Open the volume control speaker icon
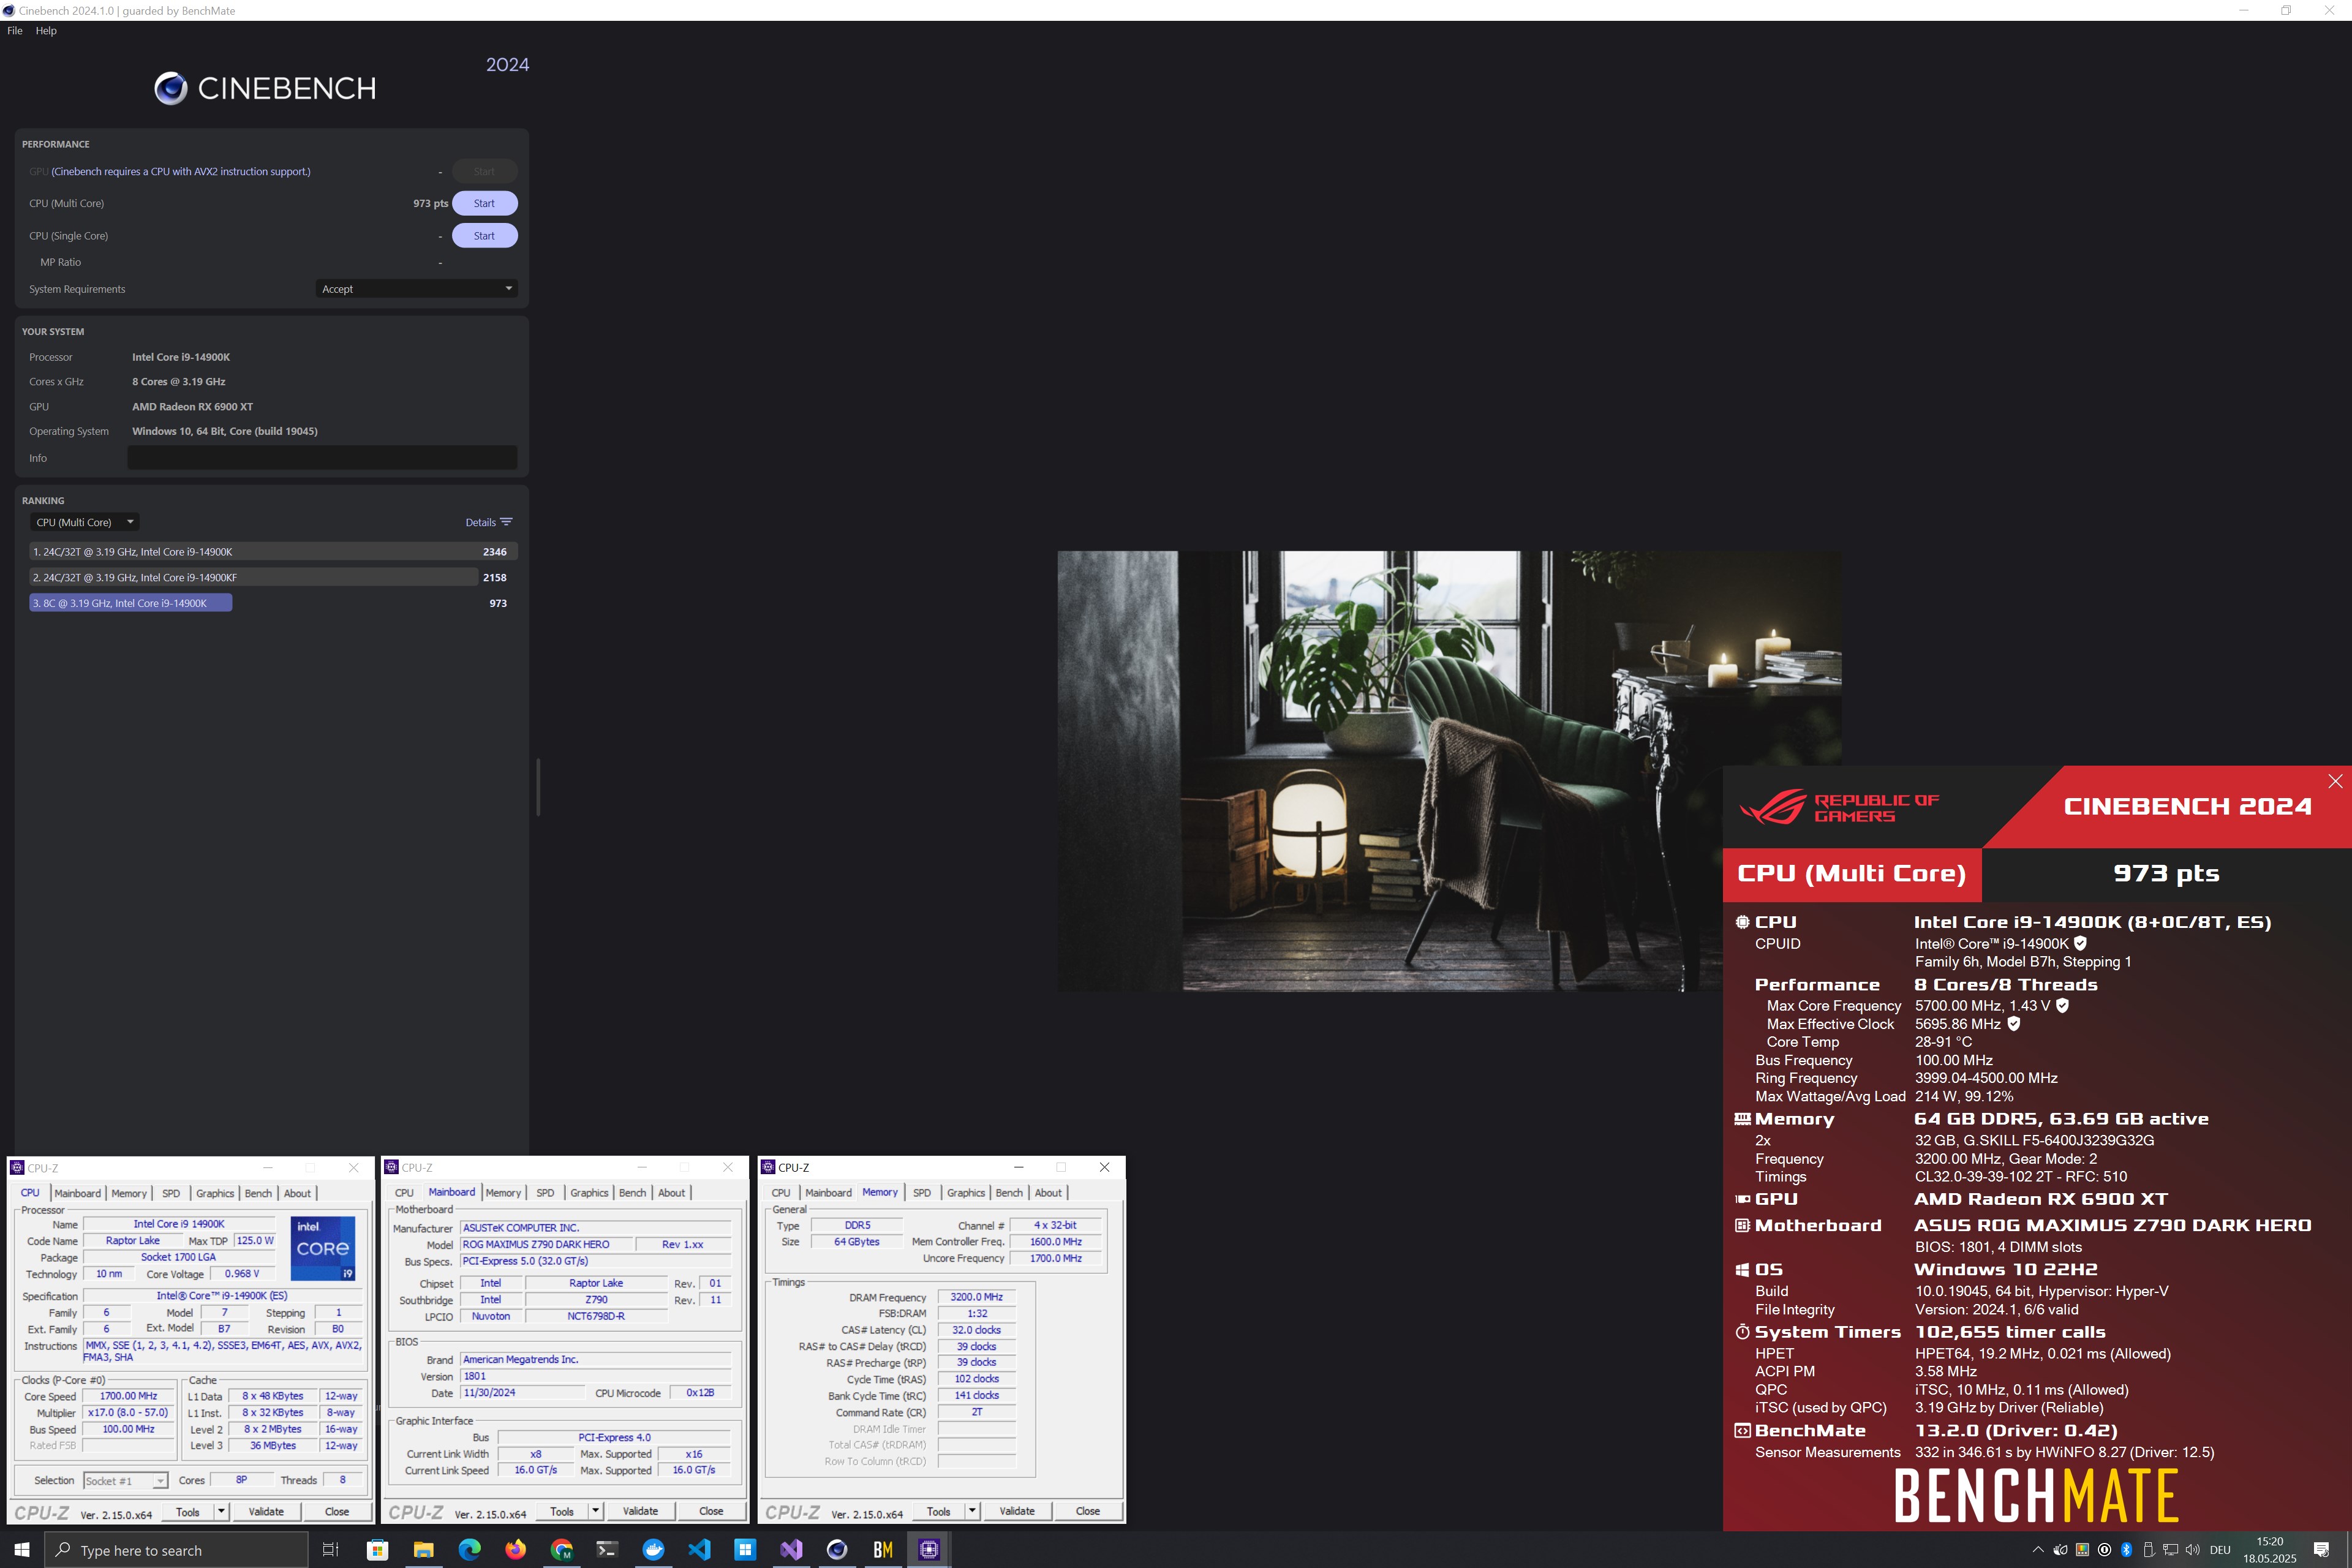This screenshot has height=1568, width=2352. pyautogui.click(x=2192, y=1550)
